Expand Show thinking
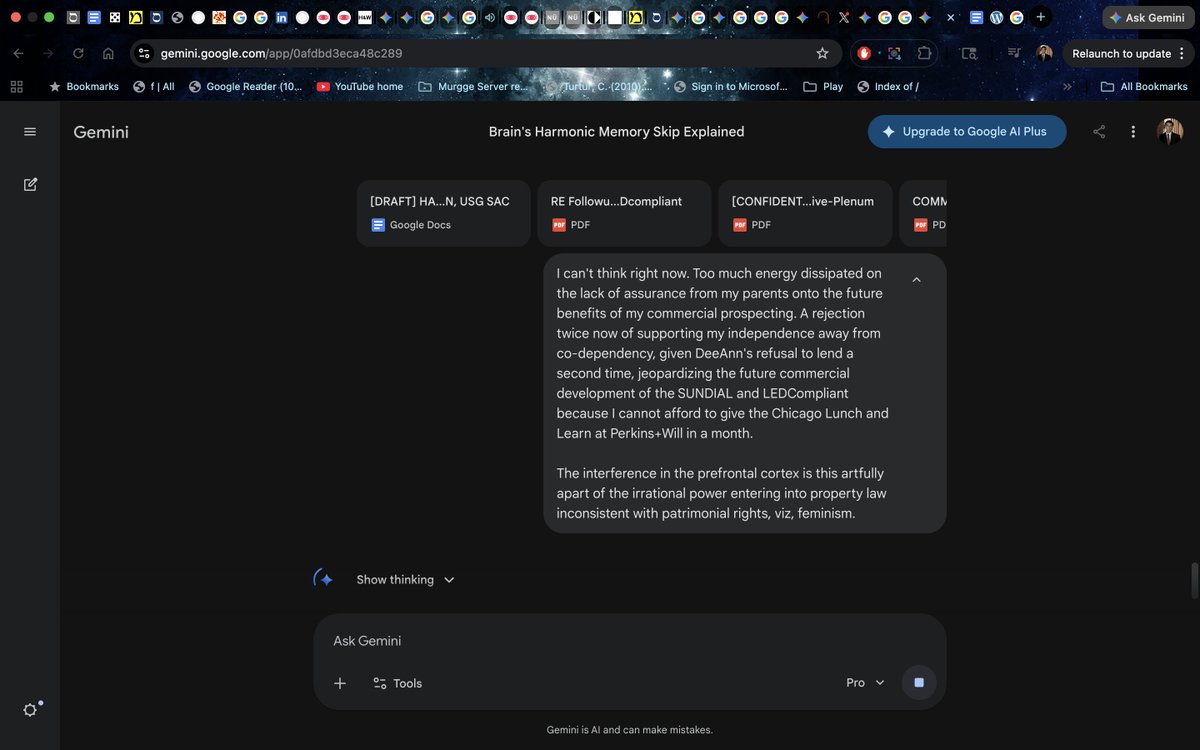Screen dimensions: 1200x750 coord(405,580)
